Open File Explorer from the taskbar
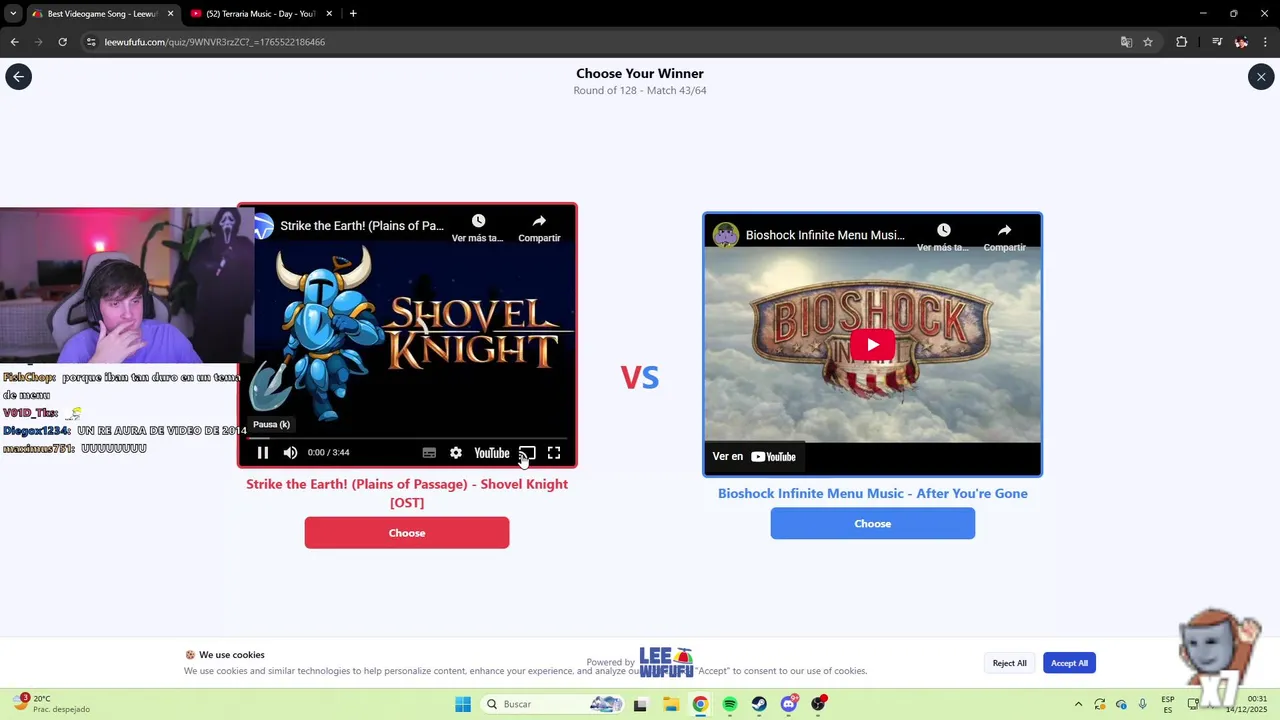The width and height of the screenshot is (1280, 720). point(670,704)
